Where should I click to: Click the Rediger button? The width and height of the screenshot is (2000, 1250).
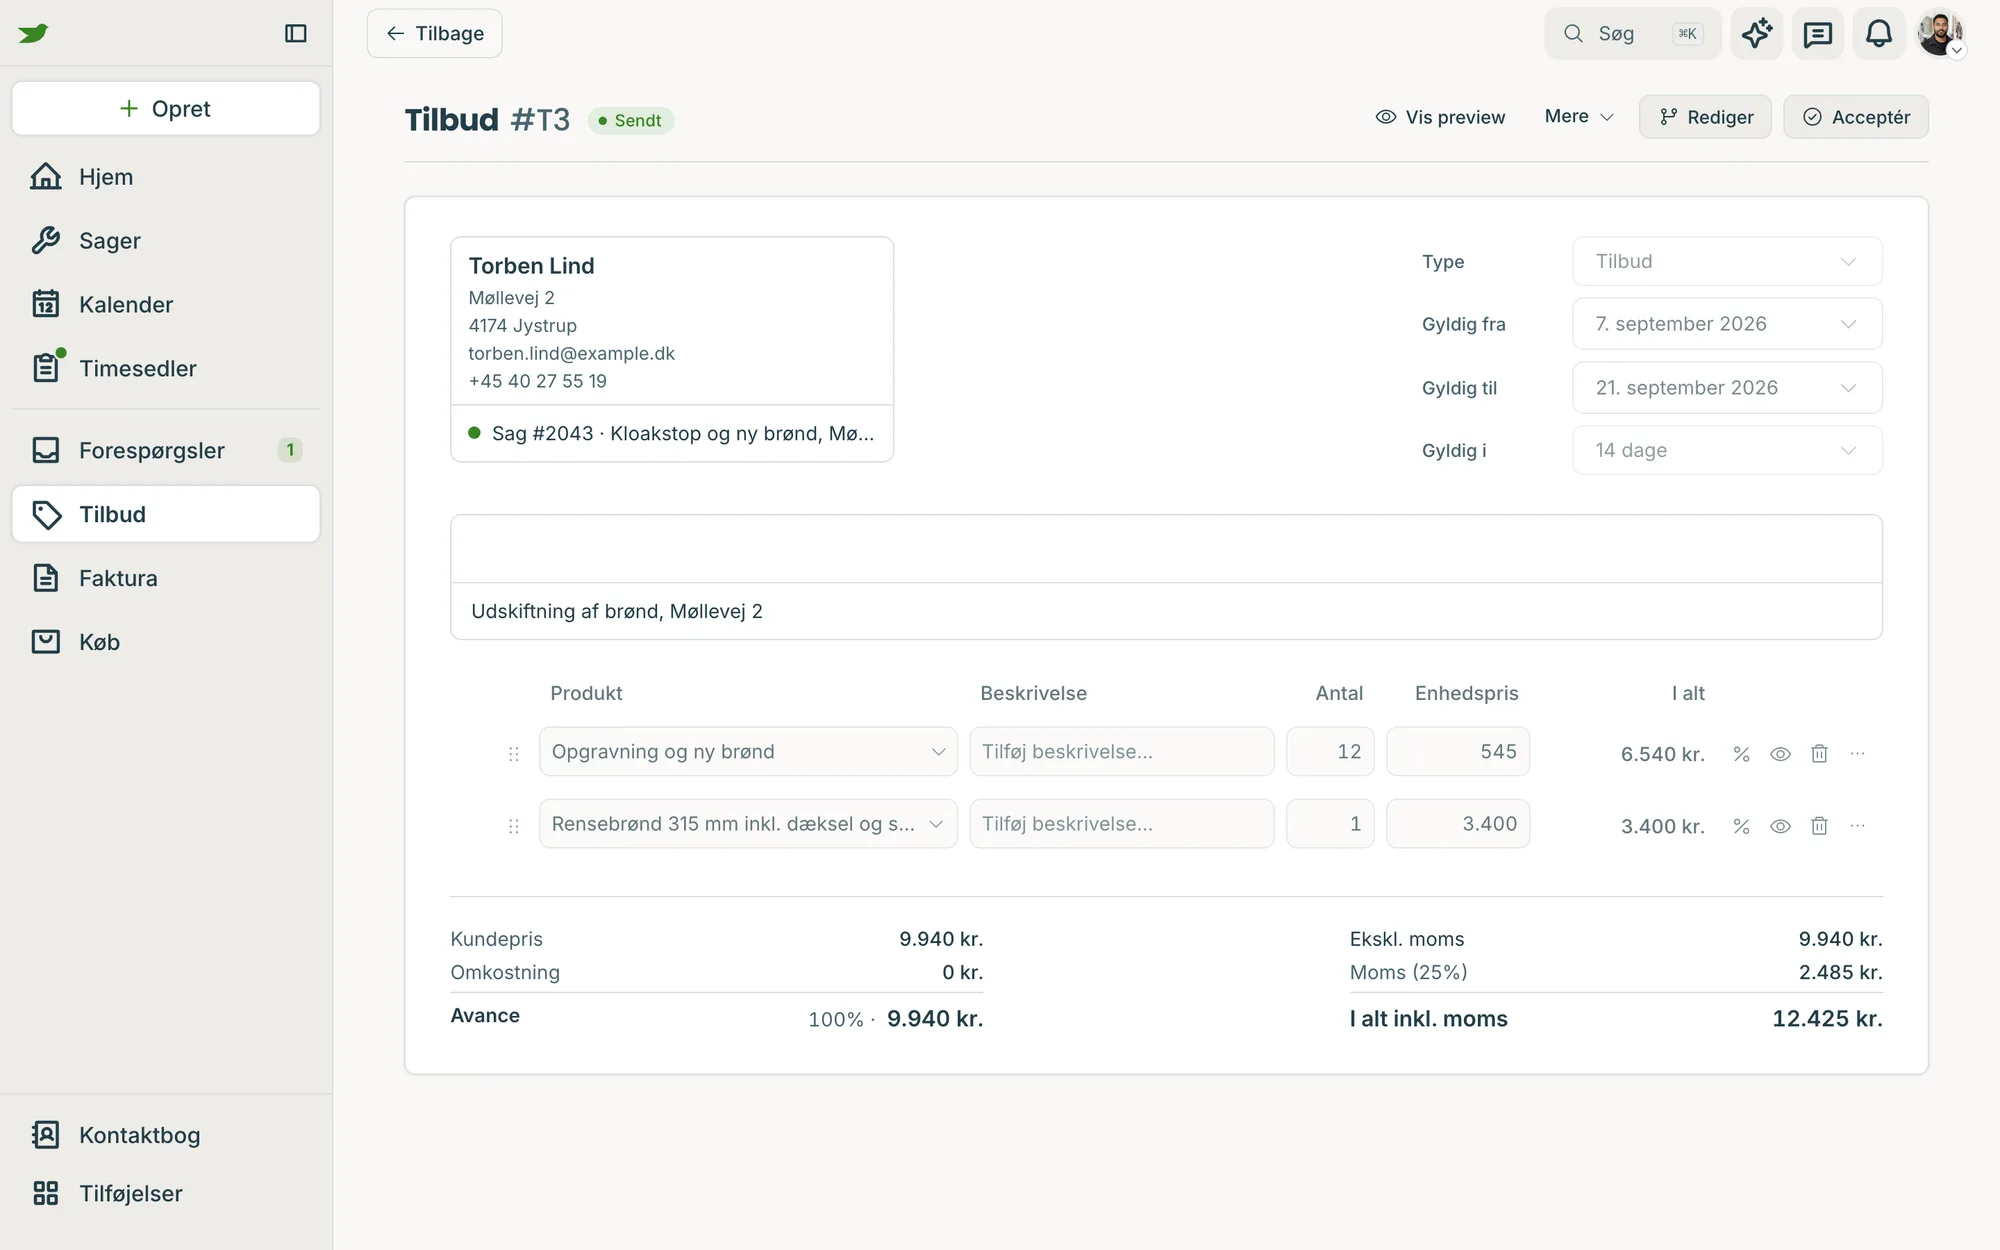1705,117
